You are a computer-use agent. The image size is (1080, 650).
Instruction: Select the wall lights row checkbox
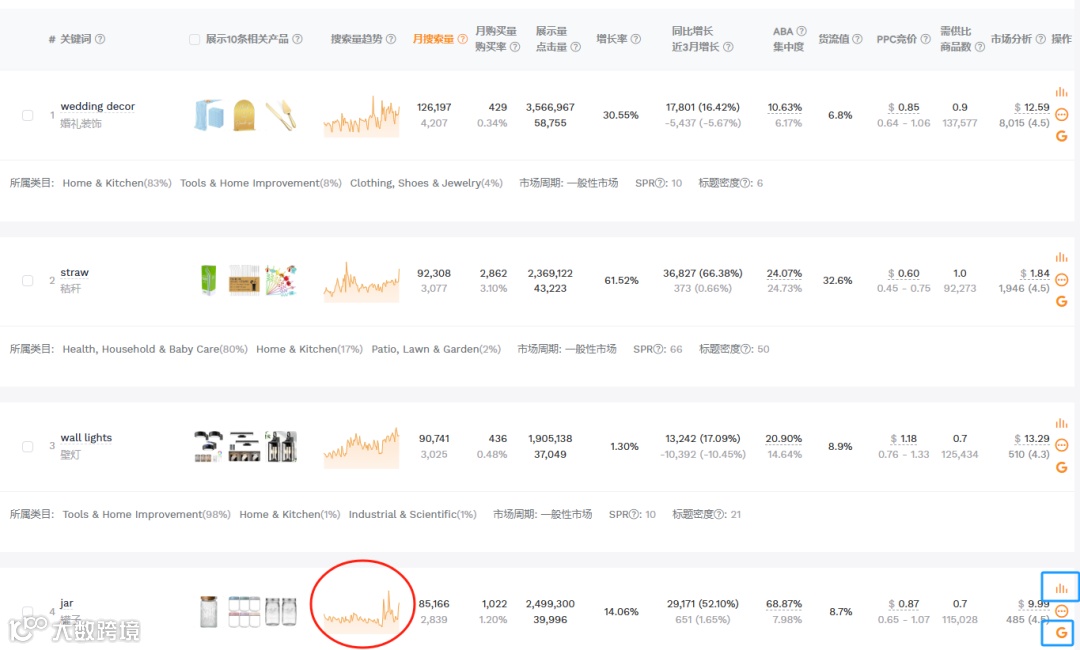click(x=28, y=446)
